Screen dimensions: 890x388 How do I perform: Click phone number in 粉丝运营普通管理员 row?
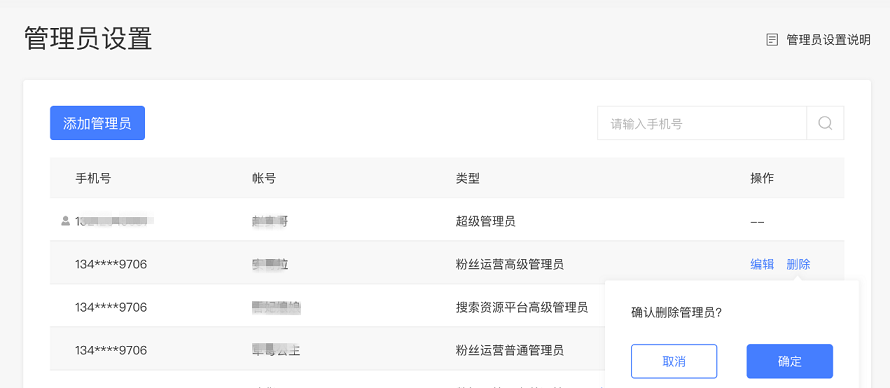pyautogui.click(x=111, y=351)
